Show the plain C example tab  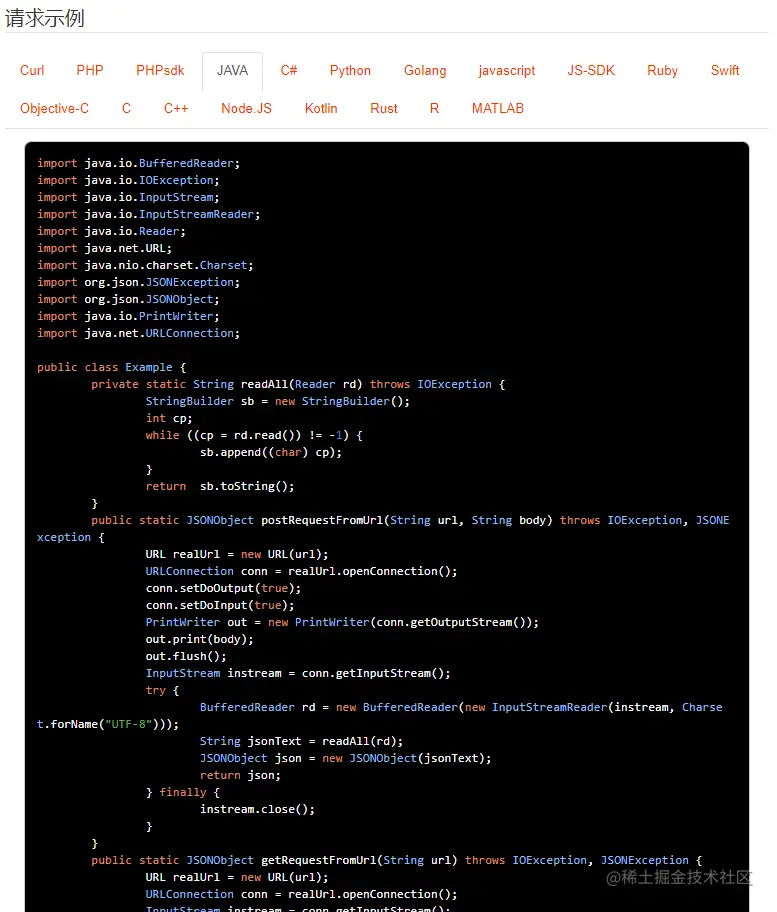point(126,108)
